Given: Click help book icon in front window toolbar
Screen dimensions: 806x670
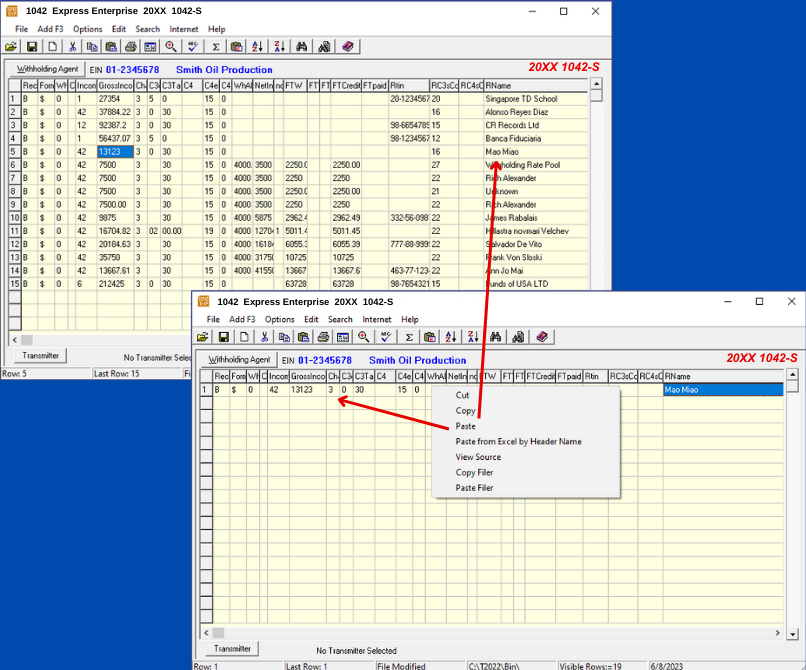Looking at the screenshot, I should click(x=540, y=337).
